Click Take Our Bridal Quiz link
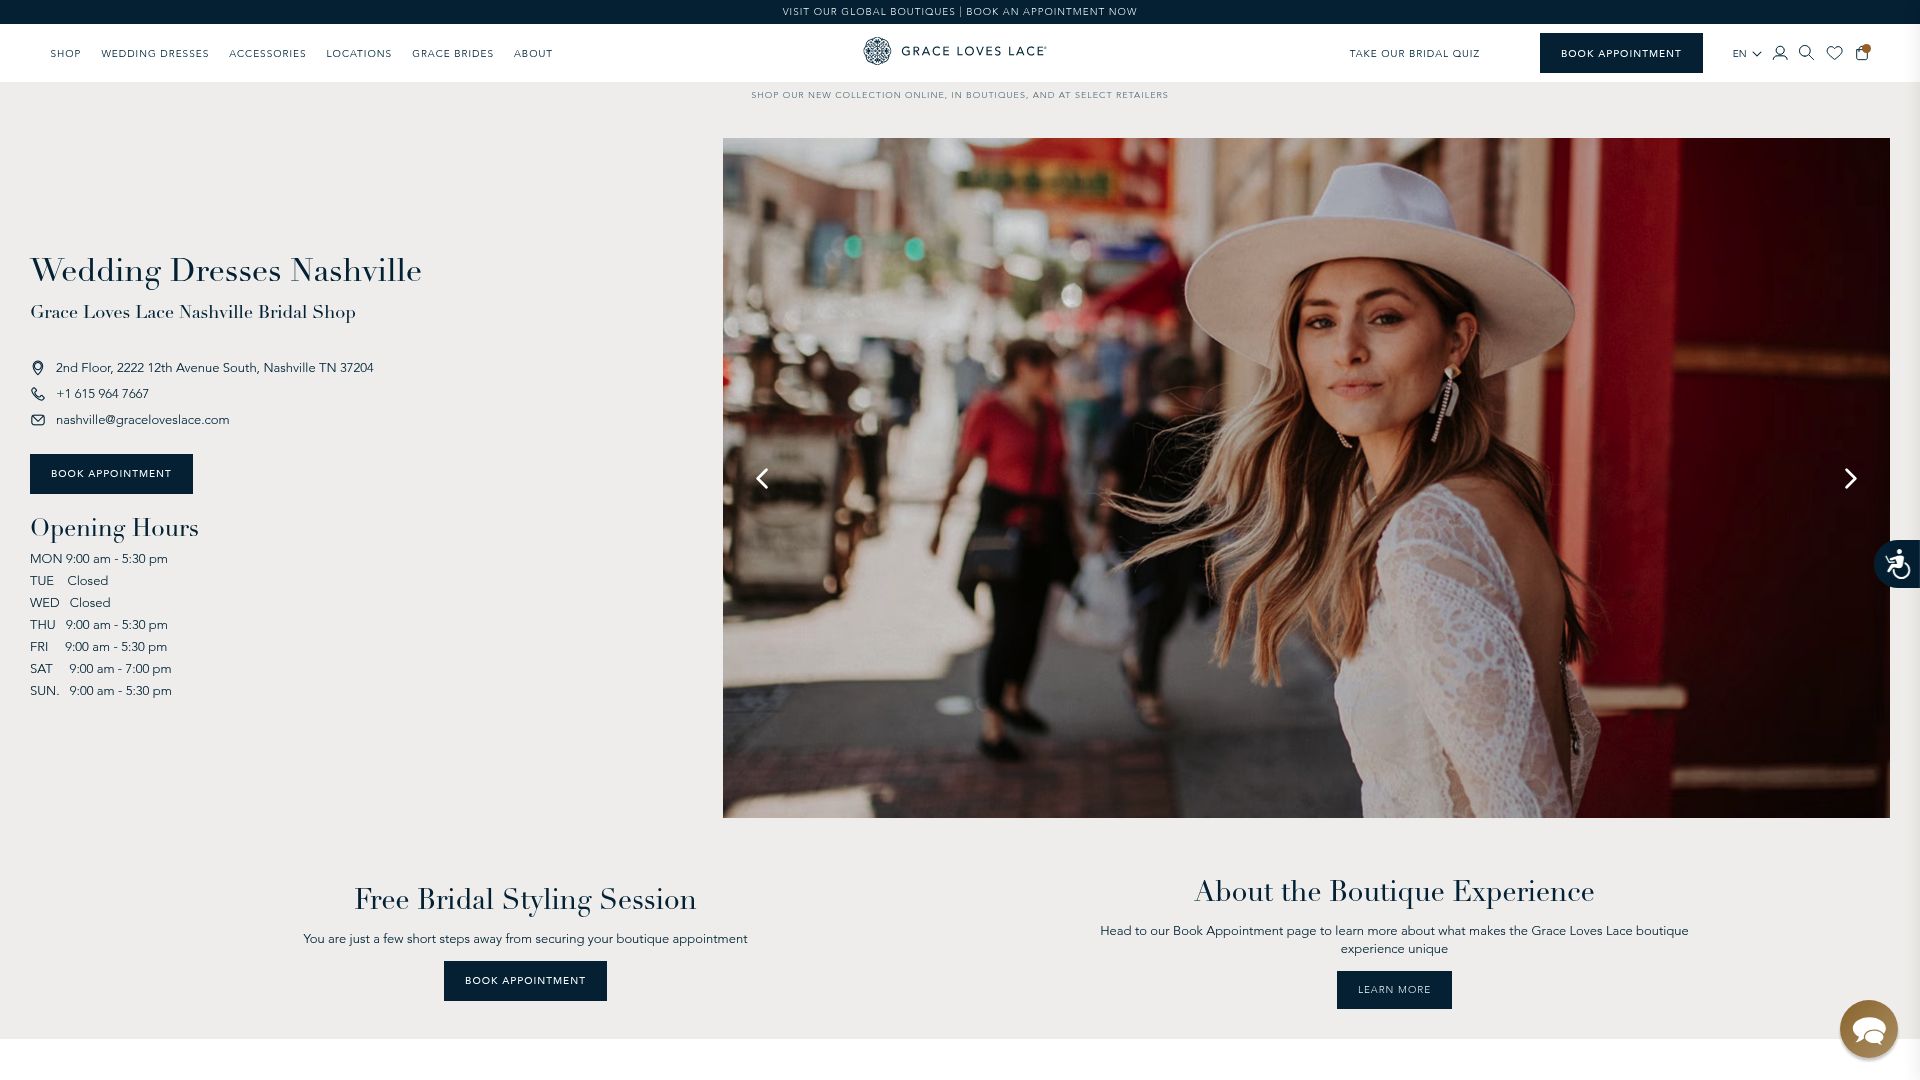This screenshot has width=1920, height=1080. 1414,54
